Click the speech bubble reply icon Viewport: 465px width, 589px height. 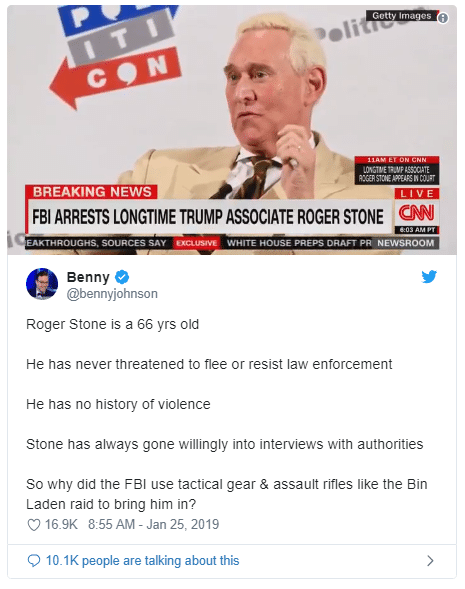34,561
